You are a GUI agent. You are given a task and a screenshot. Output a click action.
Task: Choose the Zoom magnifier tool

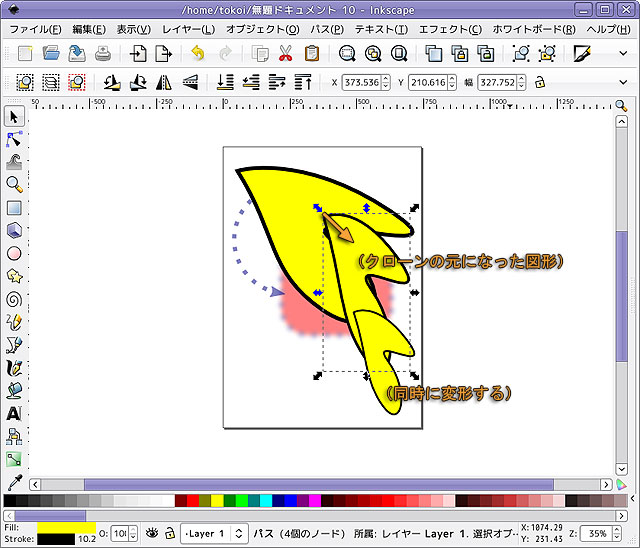(x=14, y=185)
